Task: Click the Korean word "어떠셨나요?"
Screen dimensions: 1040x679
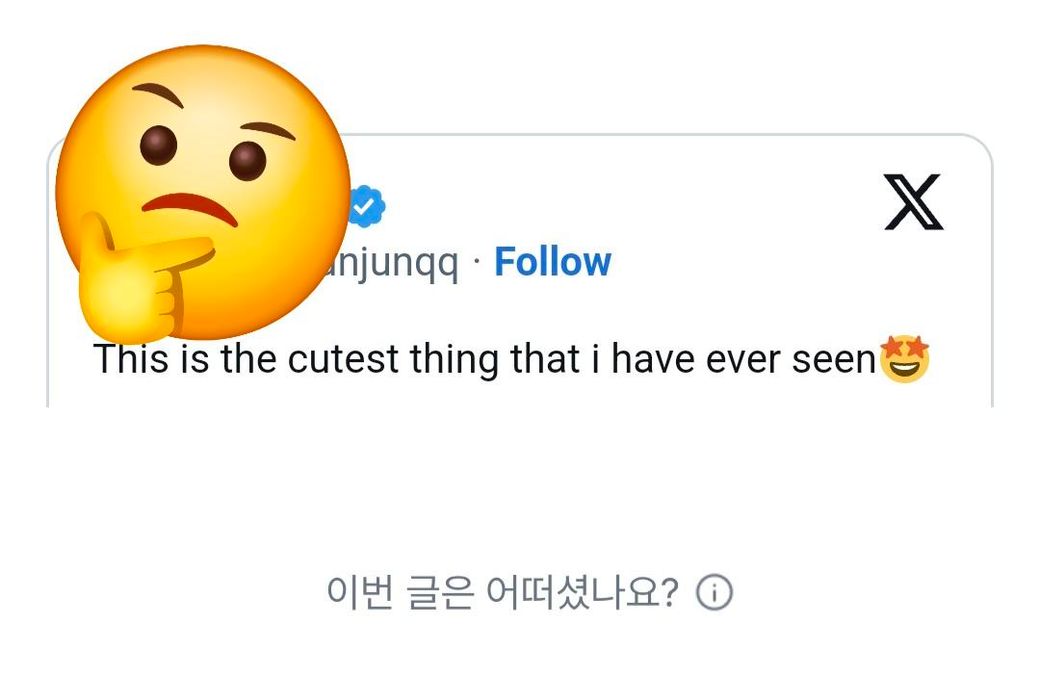Action: coord(581,593)
